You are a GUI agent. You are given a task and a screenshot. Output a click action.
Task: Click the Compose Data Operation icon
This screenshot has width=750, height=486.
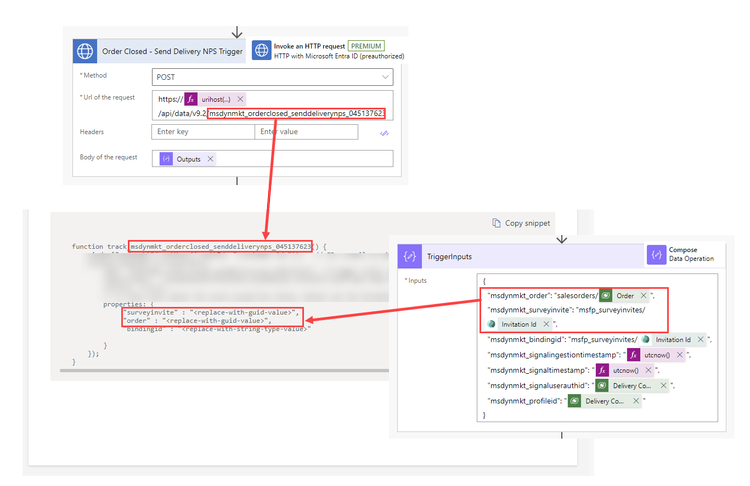(656, 254)
